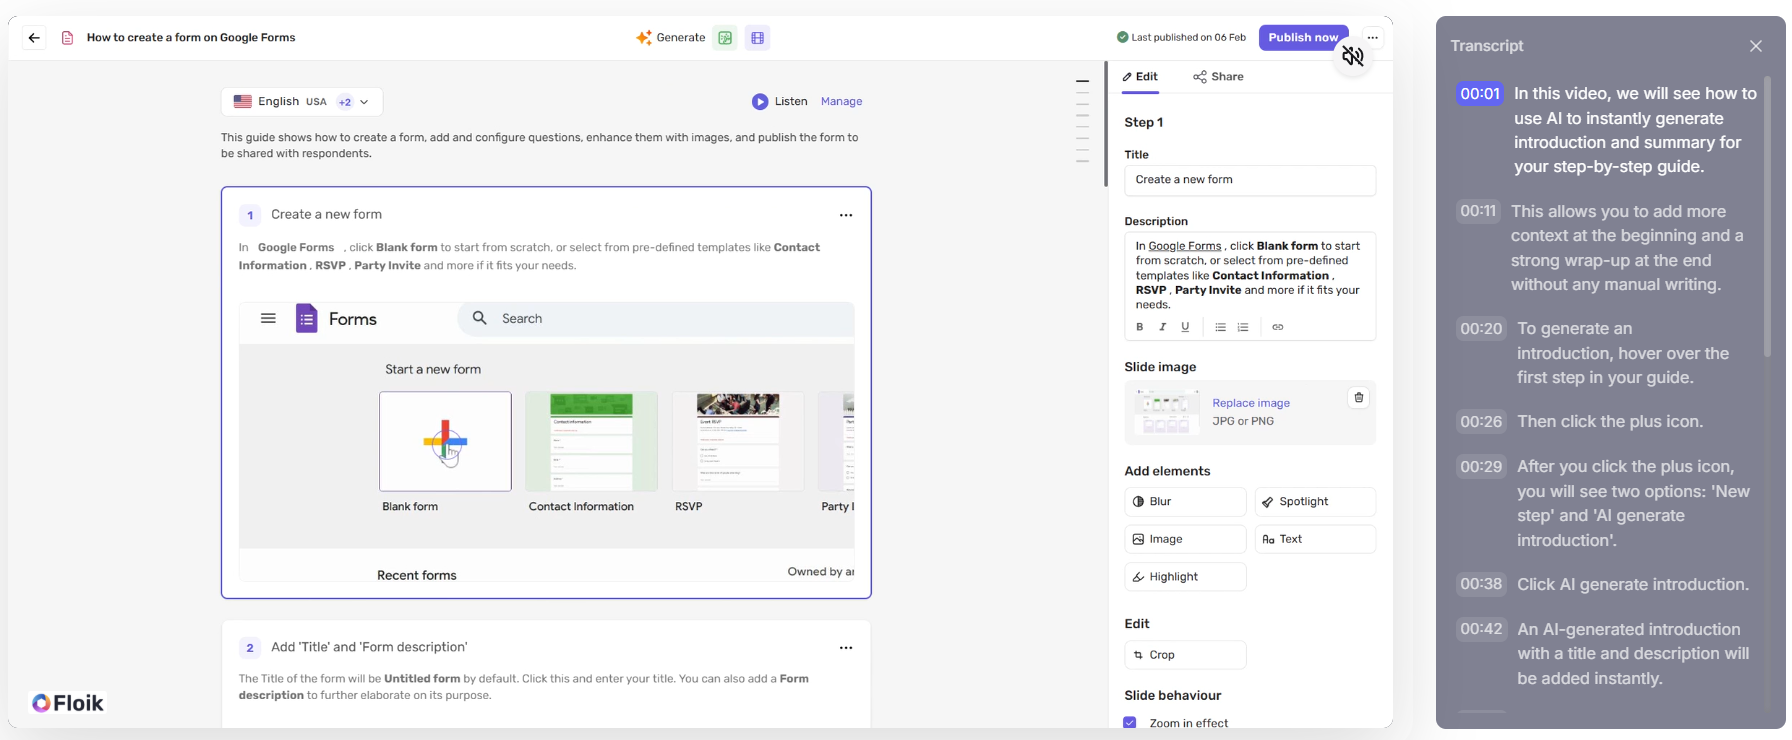Viewport: 1792px width, 740px height.
Task: Jump to transcript timestamp 00:20
Action: point(1481,329)
